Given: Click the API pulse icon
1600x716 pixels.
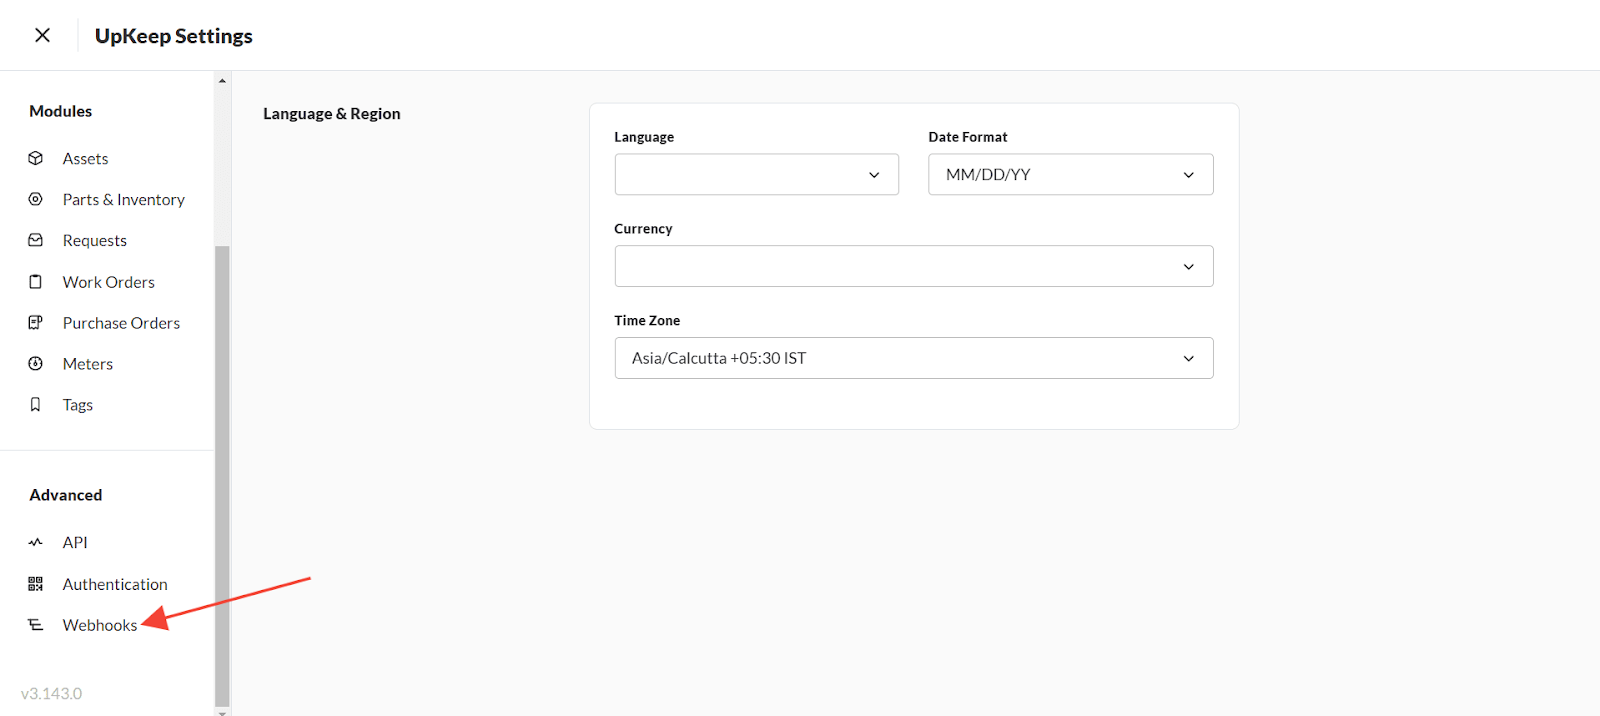Looking at the screenshot, I should click(x=36, y=542).
